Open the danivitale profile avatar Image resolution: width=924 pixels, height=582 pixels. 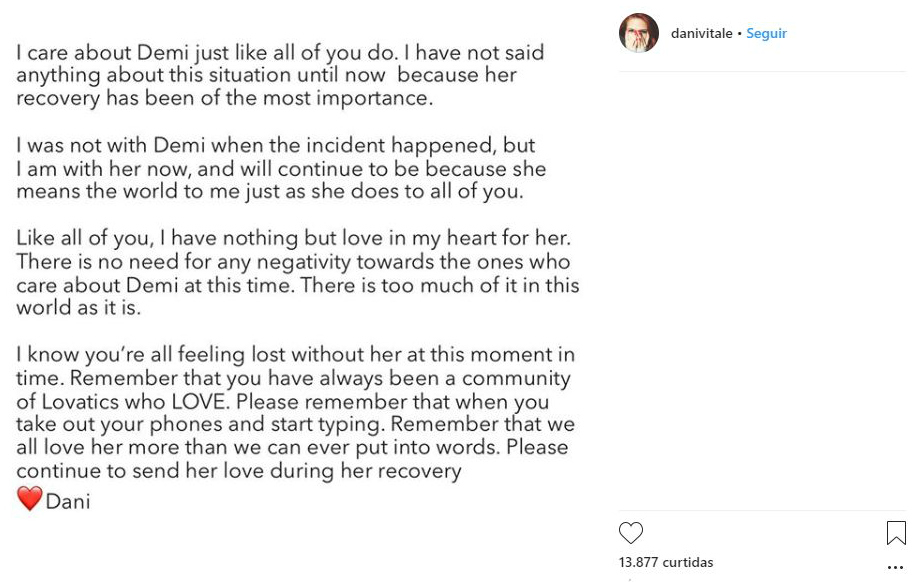click(639, 33)
